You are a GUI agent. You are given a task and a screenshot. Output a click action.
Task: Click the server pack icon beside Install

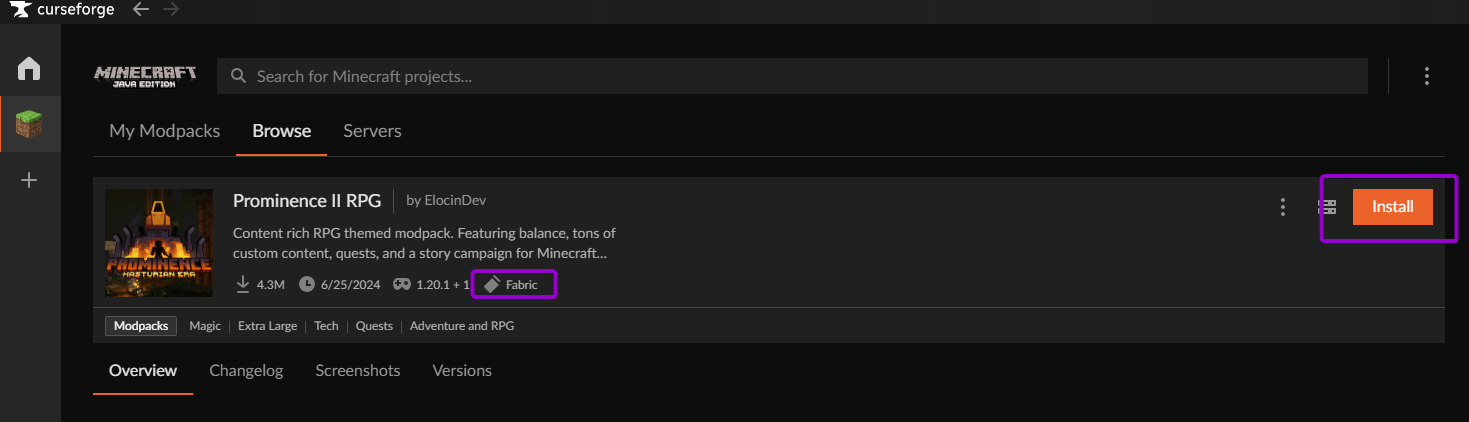point(1327,207)
